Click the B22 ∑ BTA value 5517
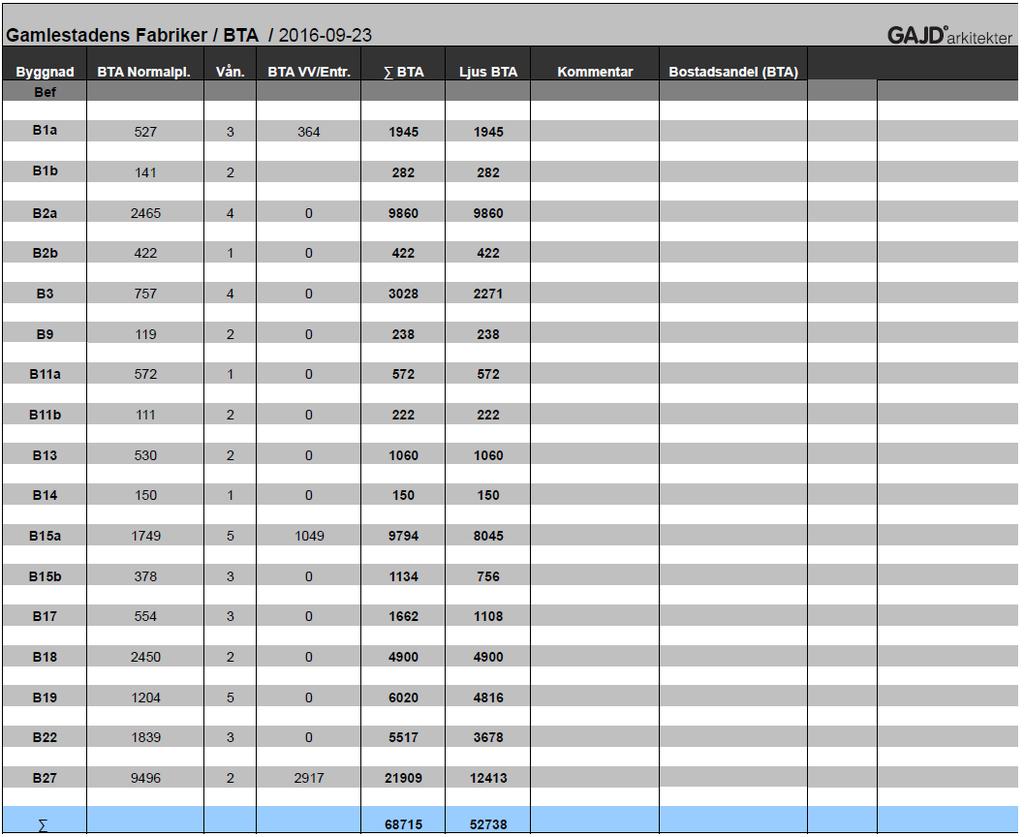Screen dimensions: 1024x837 click(x=404, y=737)
